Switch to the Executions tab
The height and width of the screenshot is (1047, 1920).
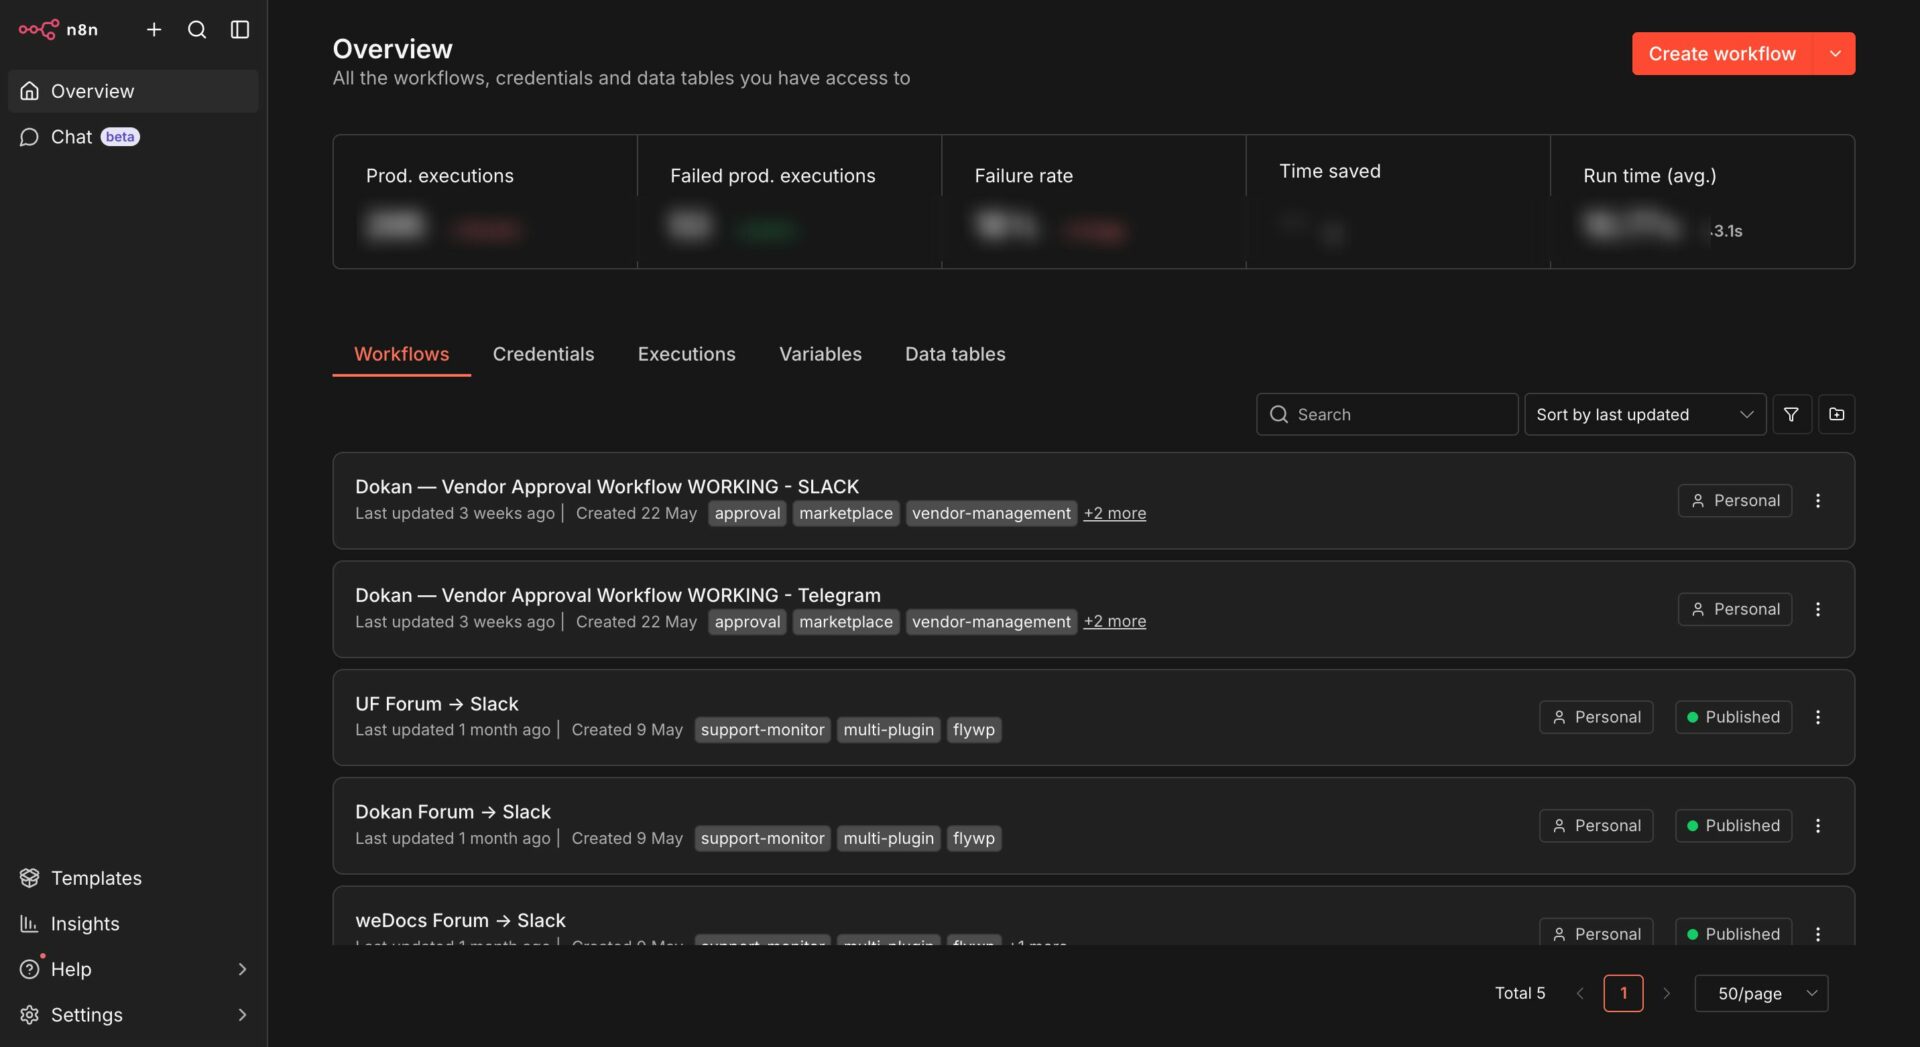686,354
